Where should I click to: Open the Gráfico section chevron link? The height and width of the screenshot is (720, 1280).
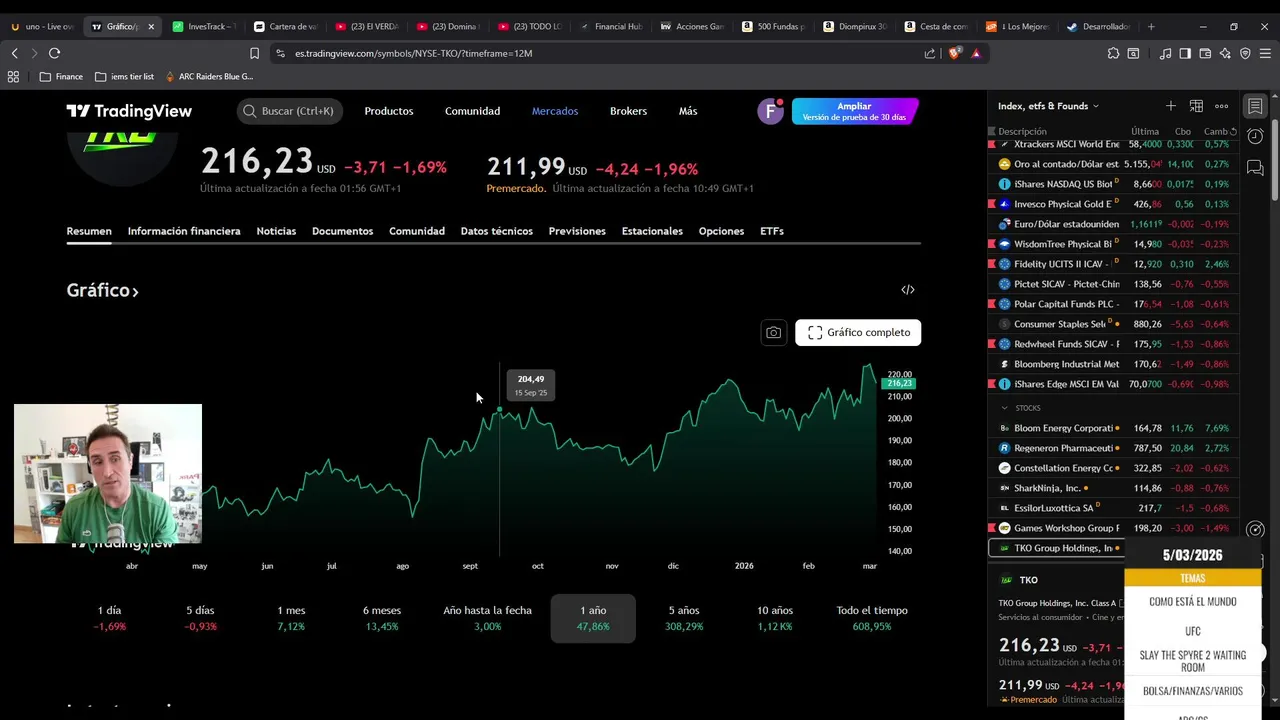[x=102, y=290]
